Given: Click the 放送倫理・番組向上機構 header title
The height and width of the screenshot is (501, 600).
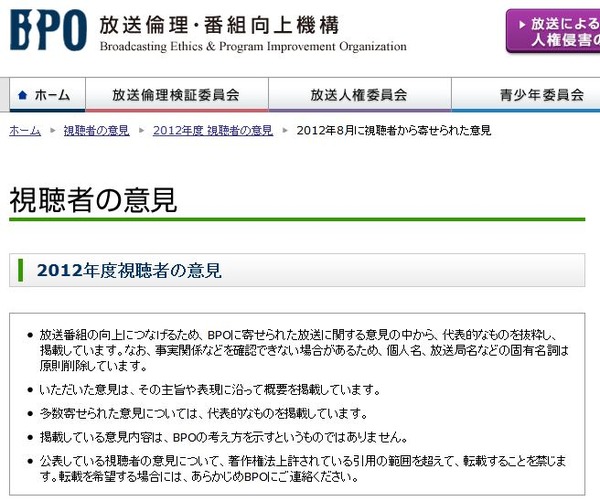Looking at the screenshot, I should [x=219, y=25].
